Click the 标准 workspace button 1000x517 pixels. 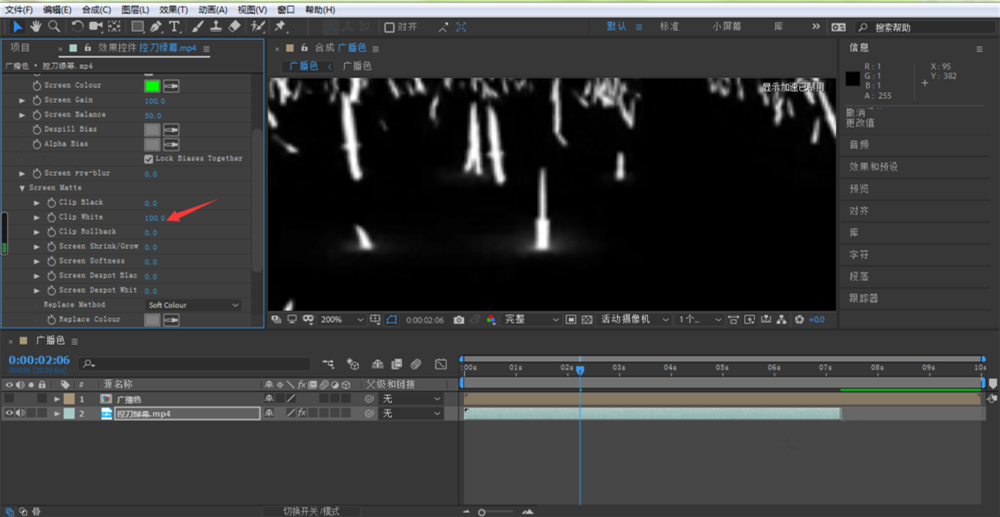670,27
